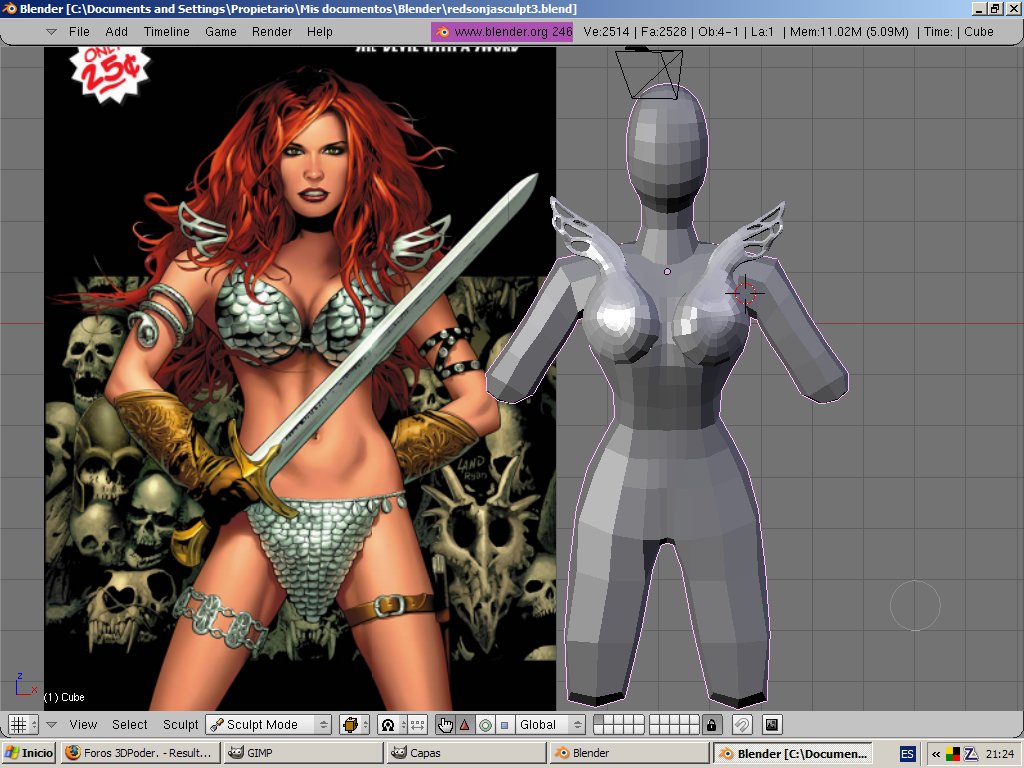1024x768 pixels.
Task: Open the viewport draw type selector
Action: pos(356,724)
